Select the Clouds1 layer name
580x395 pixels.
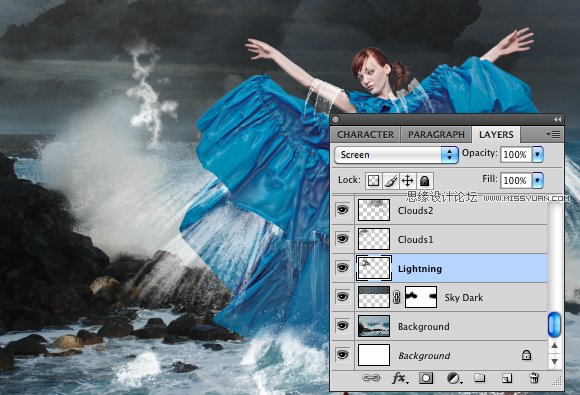click(415, 239)
